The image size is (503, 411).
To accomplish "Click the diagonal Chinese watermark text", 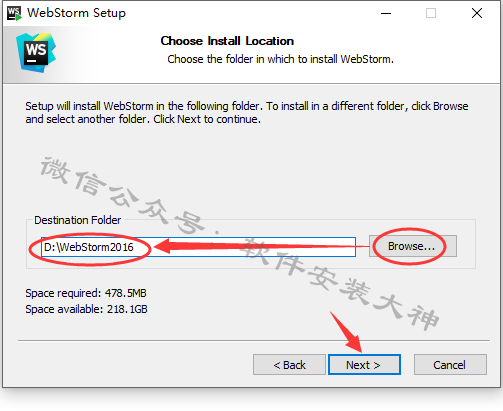I will click(239, 243).
